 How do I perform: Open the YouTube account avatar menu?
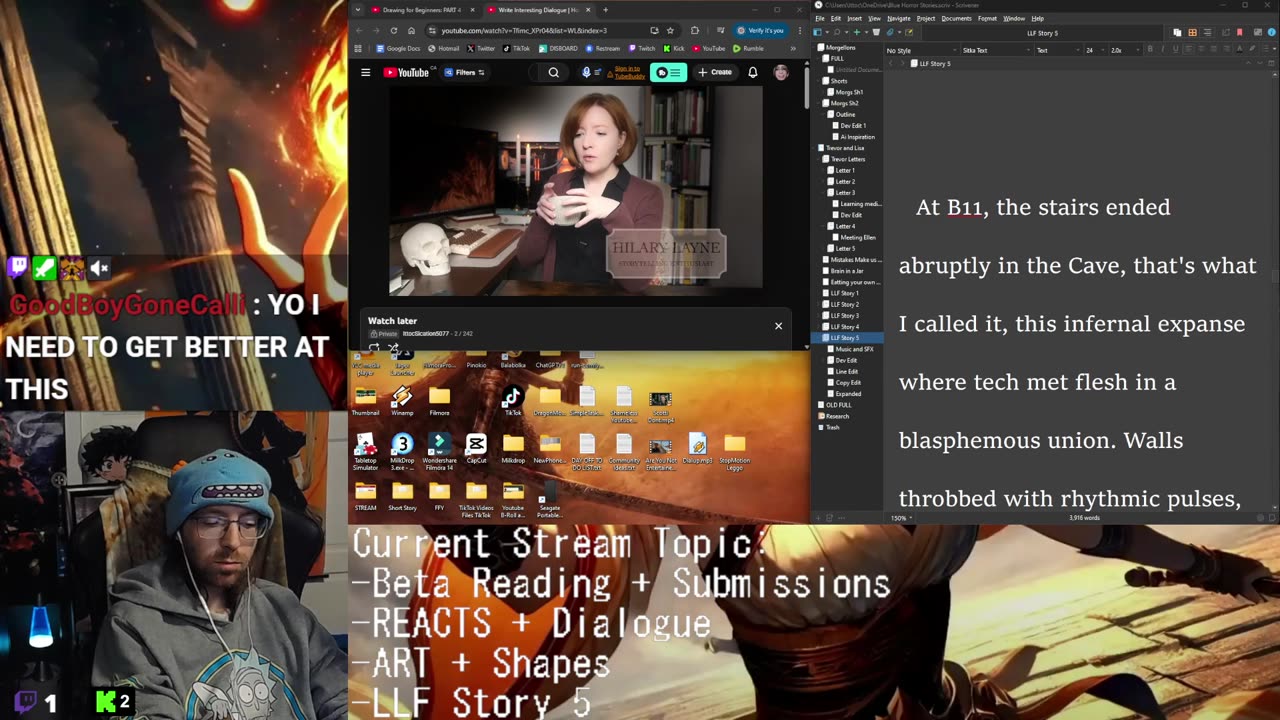coord(780,72)
